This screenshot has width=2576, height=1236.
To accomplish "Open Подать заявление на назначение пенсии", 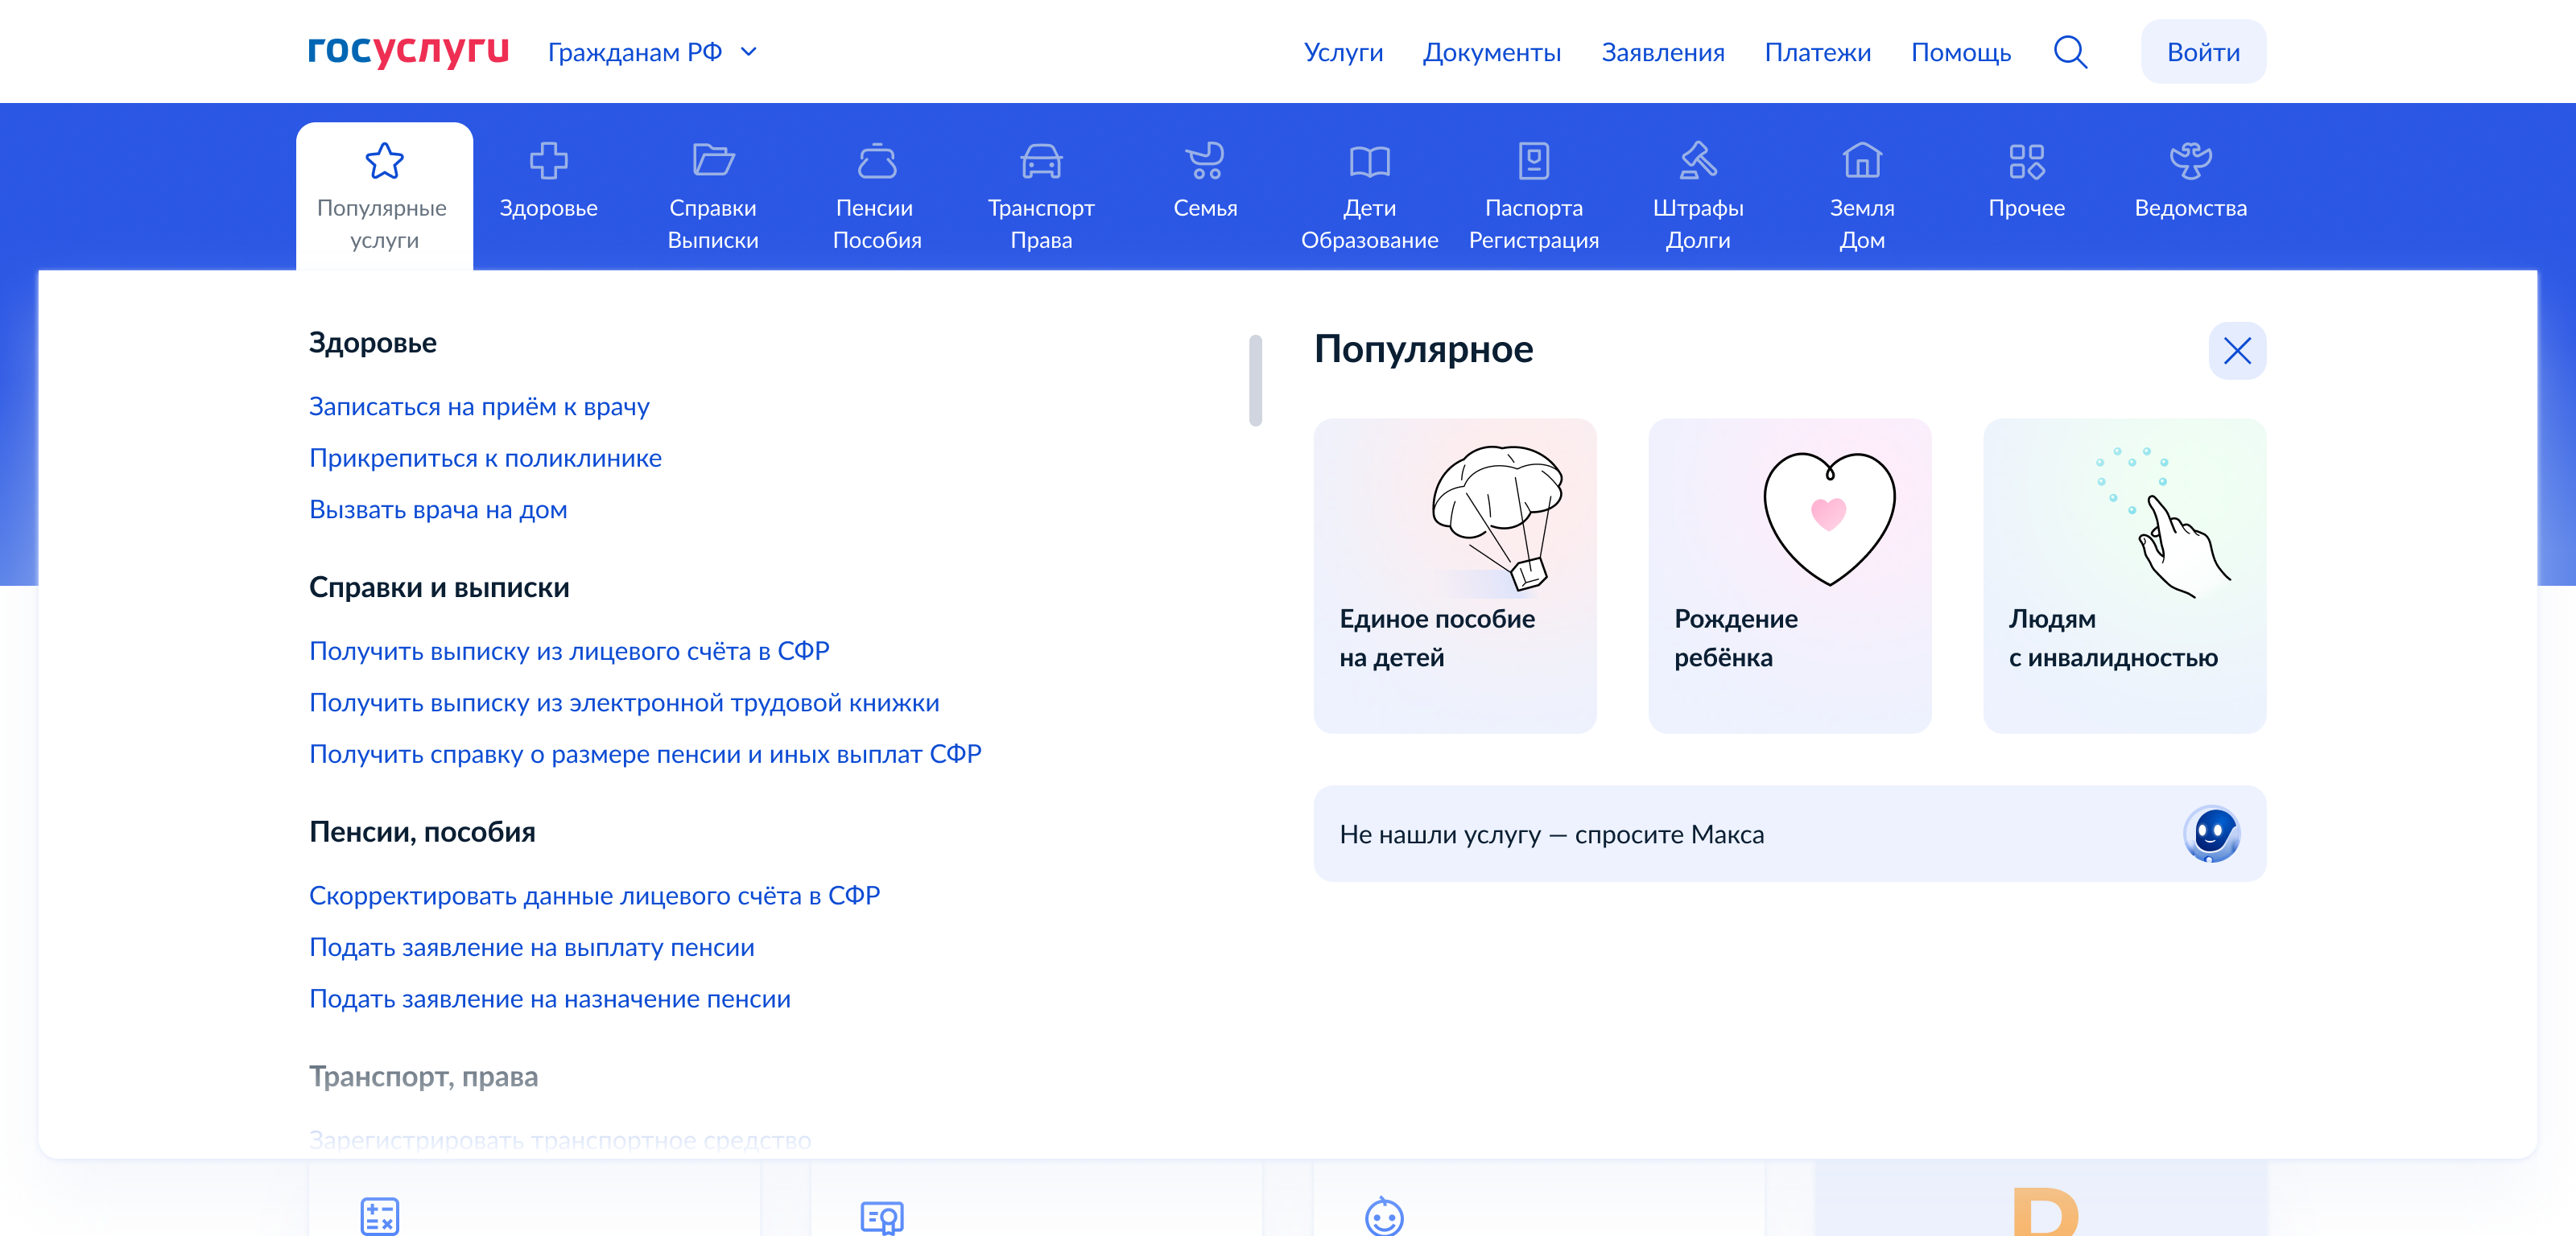I will (x=549, y=999).
